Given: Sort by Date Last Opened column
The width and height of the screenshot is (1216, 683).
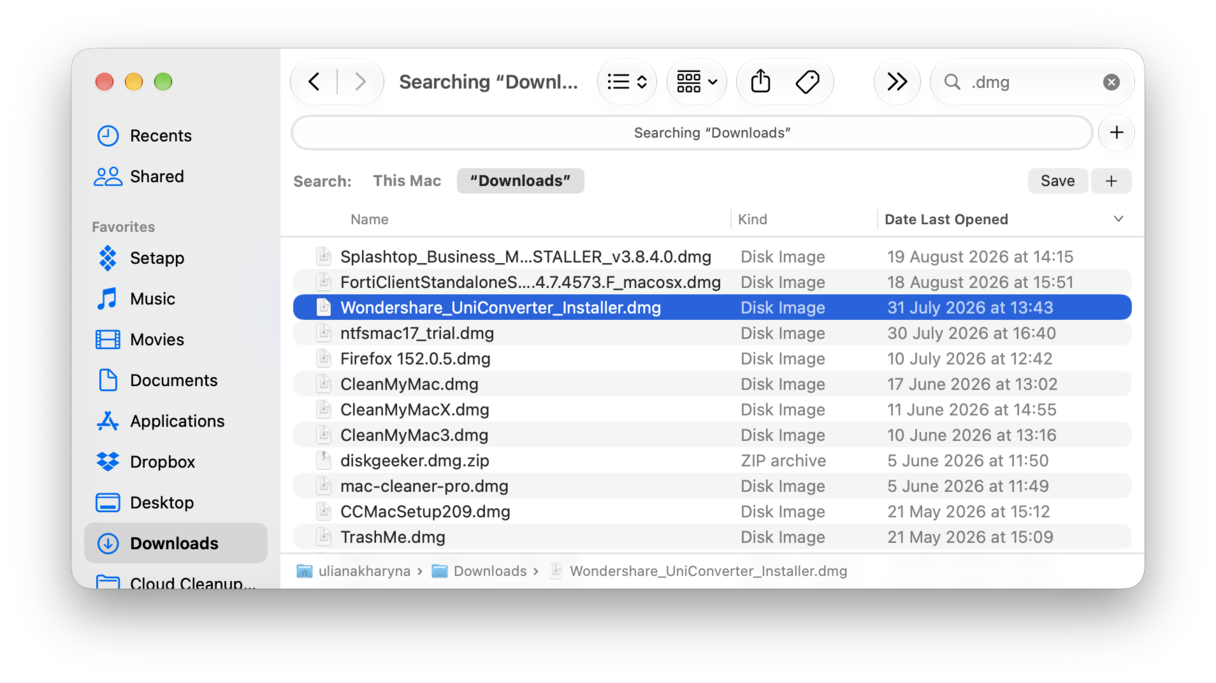Looking at the screenshot, I should 946,219.
